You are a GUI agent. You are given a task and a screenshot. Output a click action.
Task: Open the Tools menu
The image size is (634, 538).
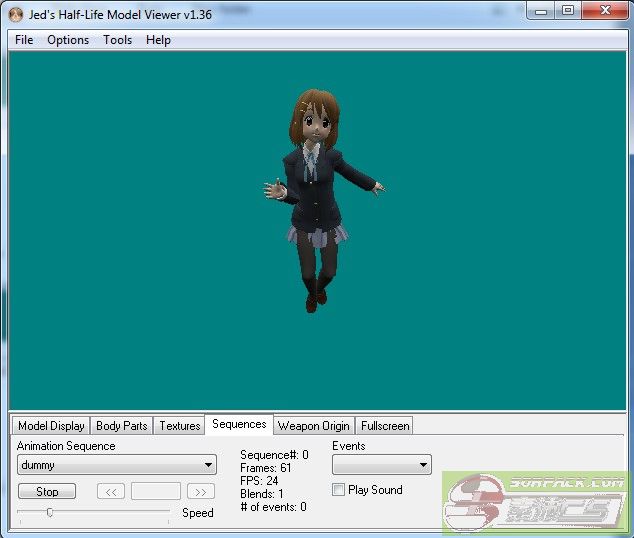click(x=117, y=40)
